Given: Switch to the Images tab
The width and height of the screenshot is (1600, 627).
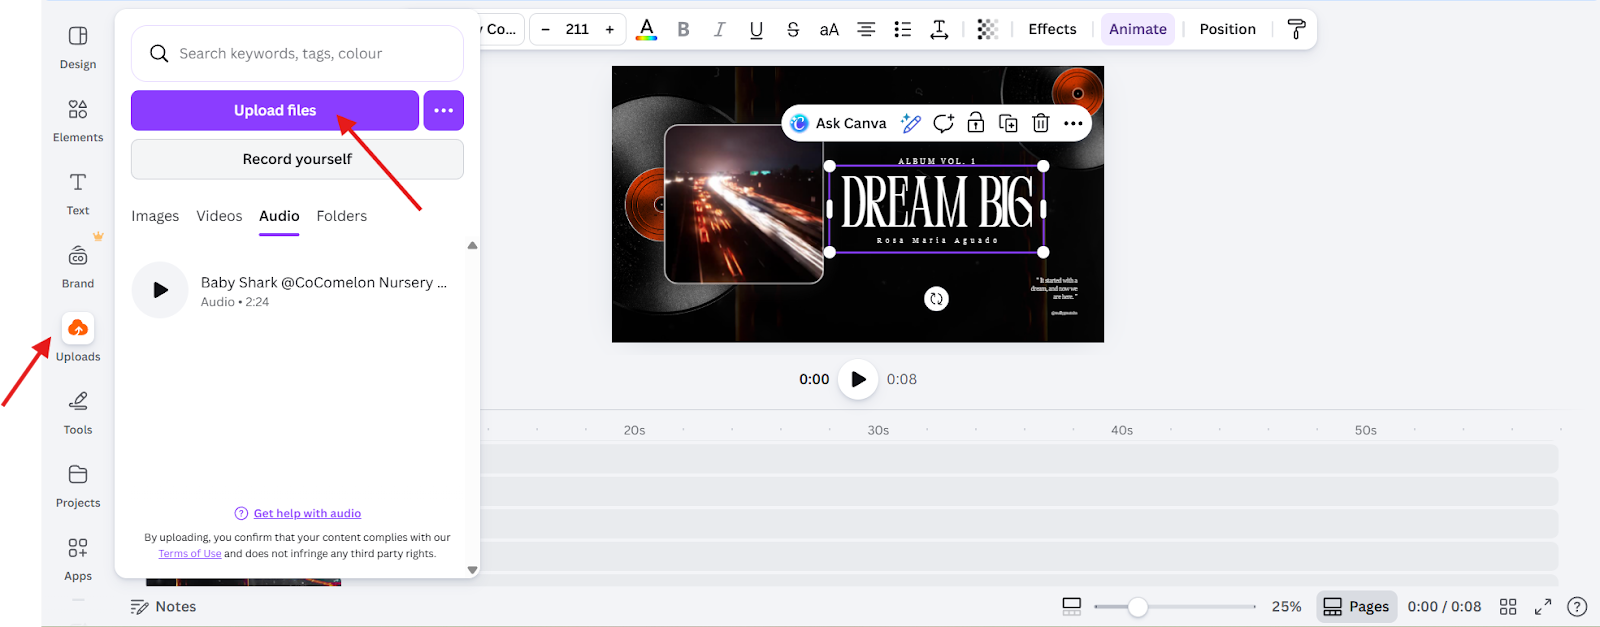Looking at the screenshot, I should (155, 216).
